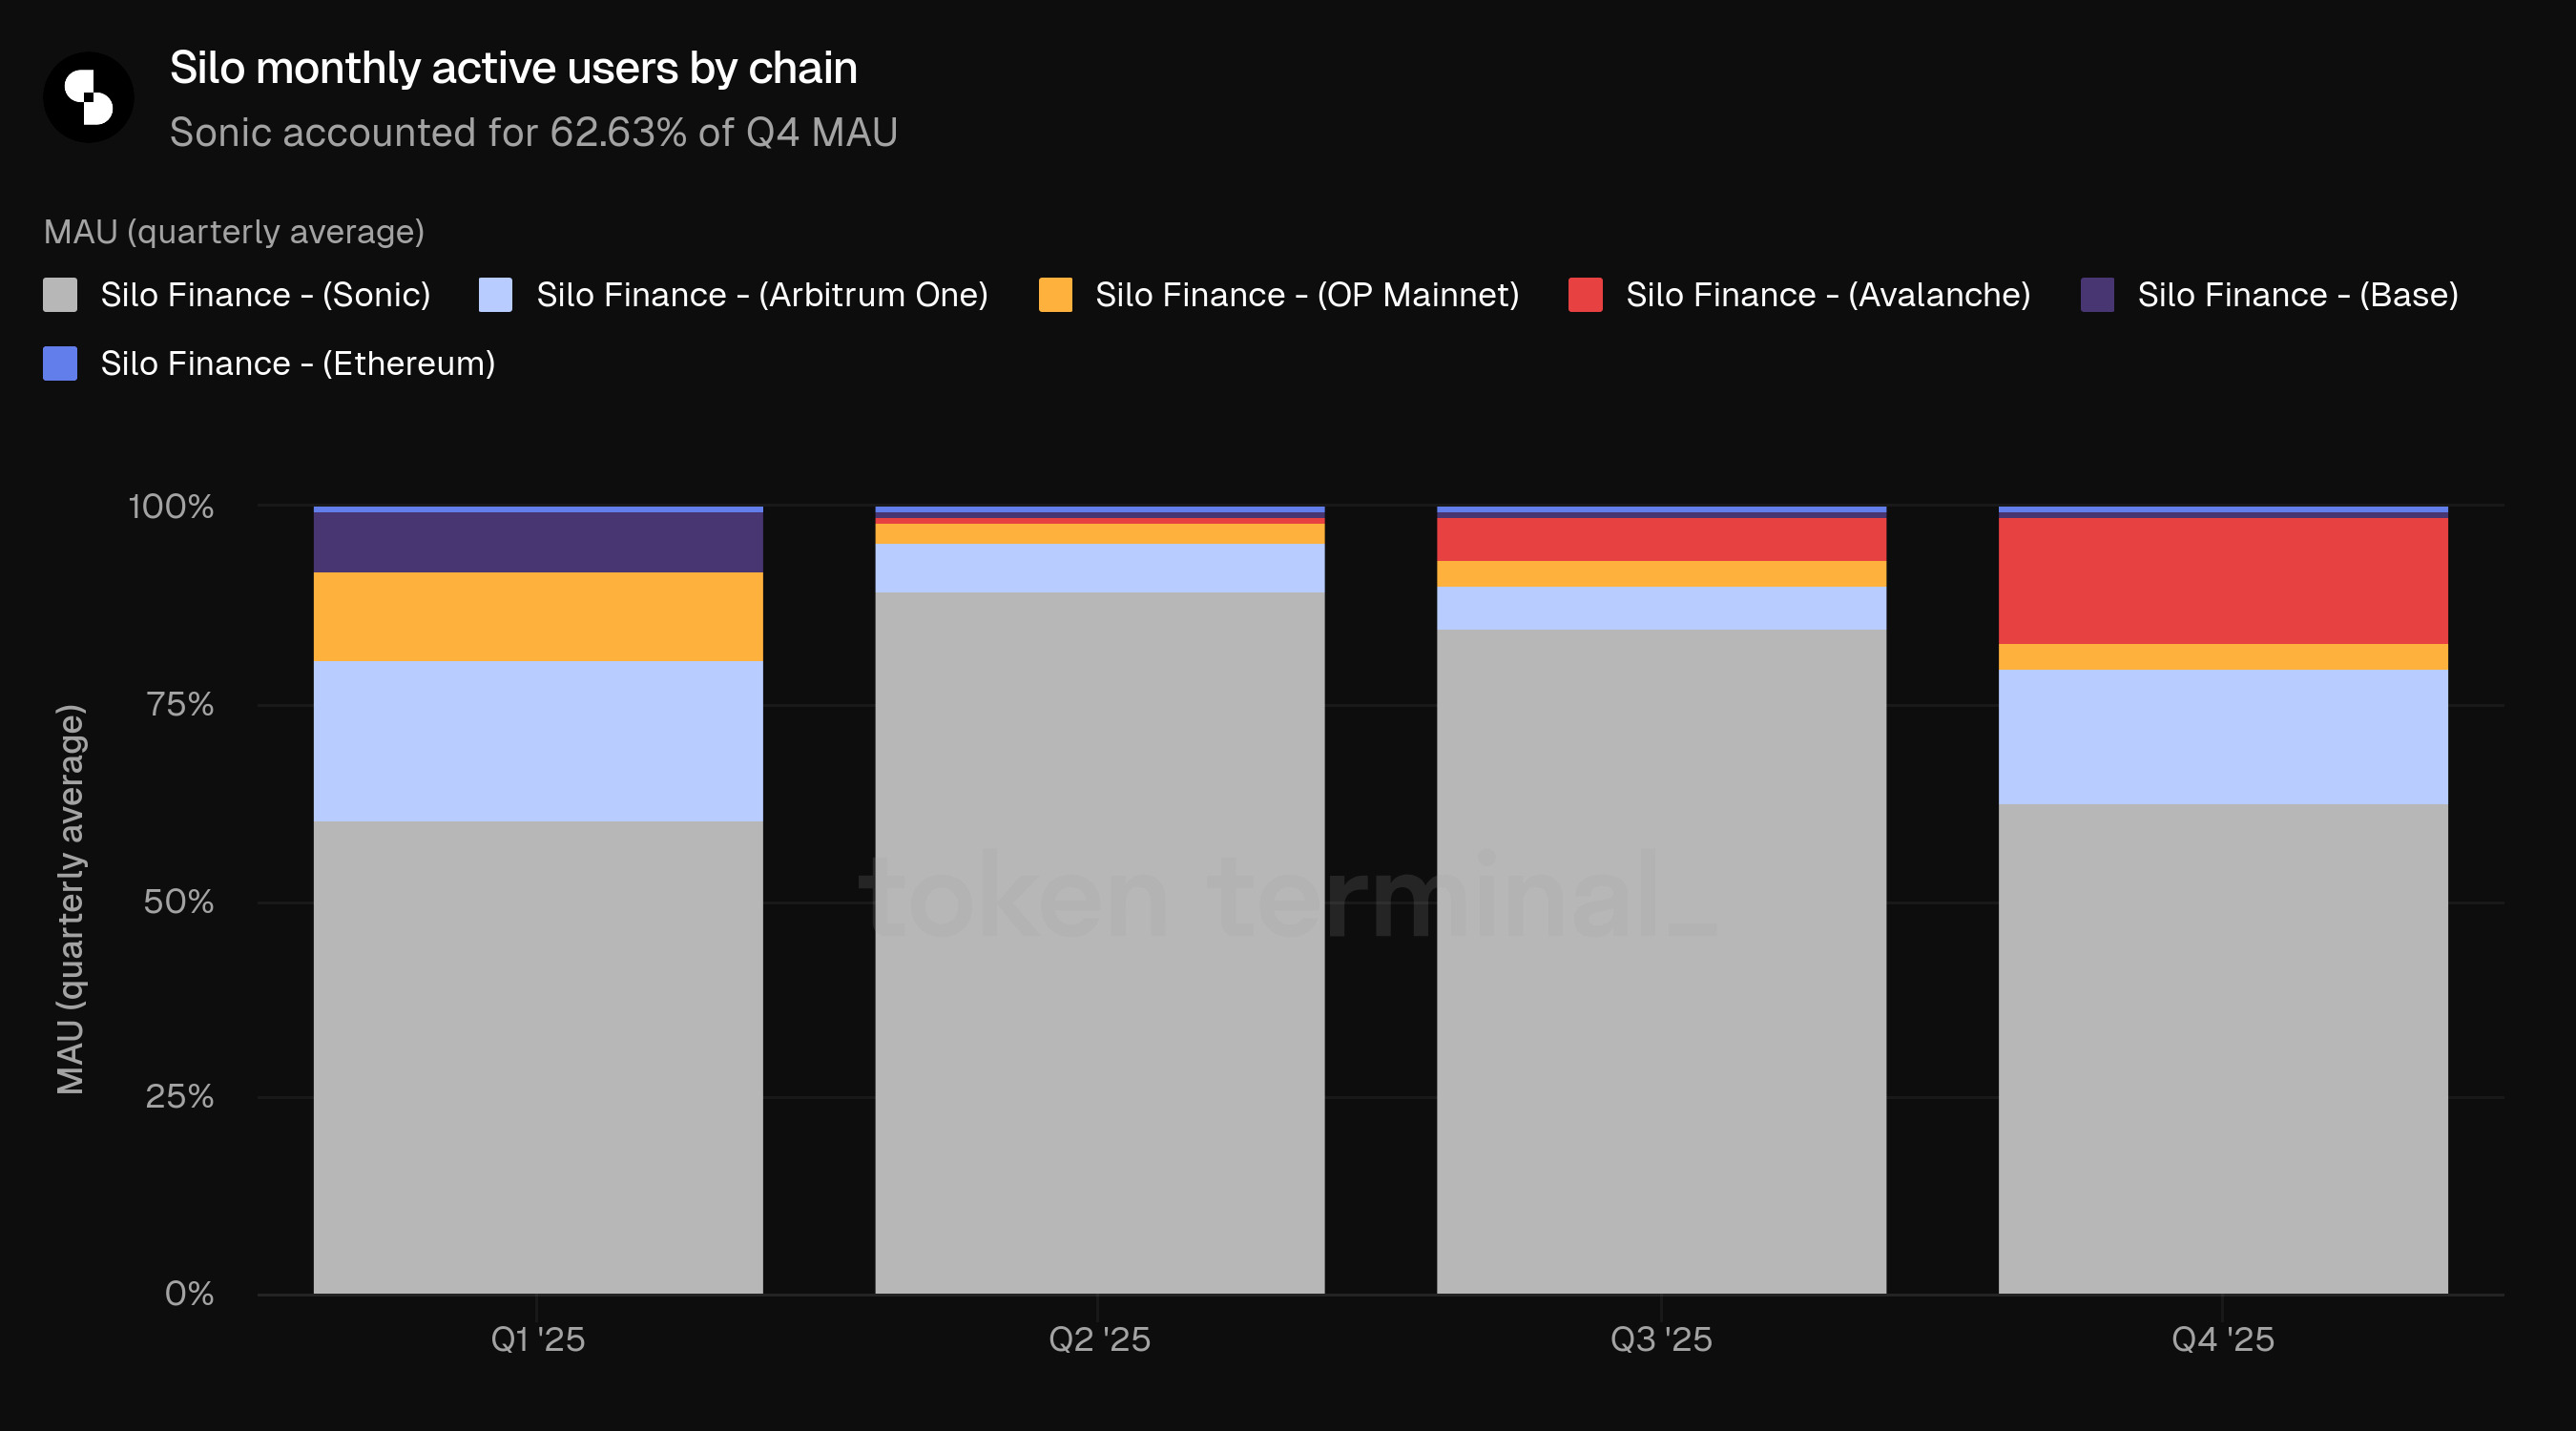Click the Q3 '25 axis label
The image size is (2576, 1431).
1661,1339
